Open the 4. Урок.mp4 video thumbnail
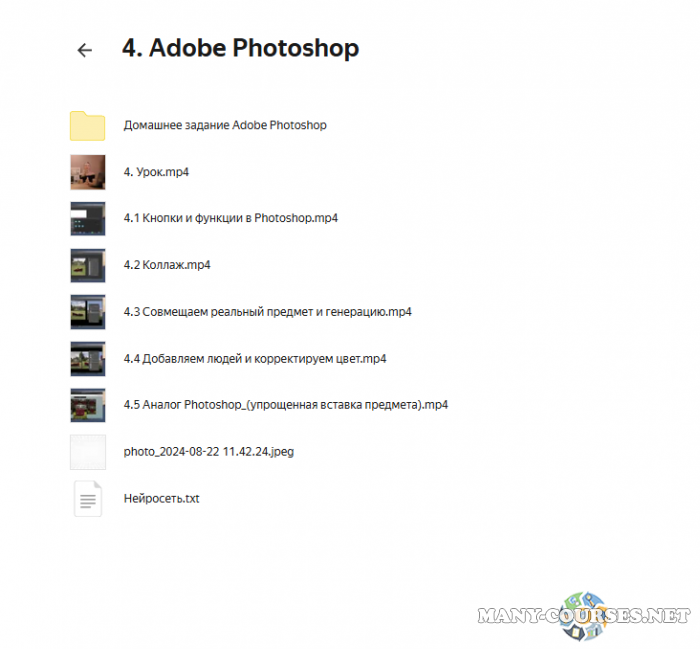The image size is (700, 649). [x=87, y=172]
